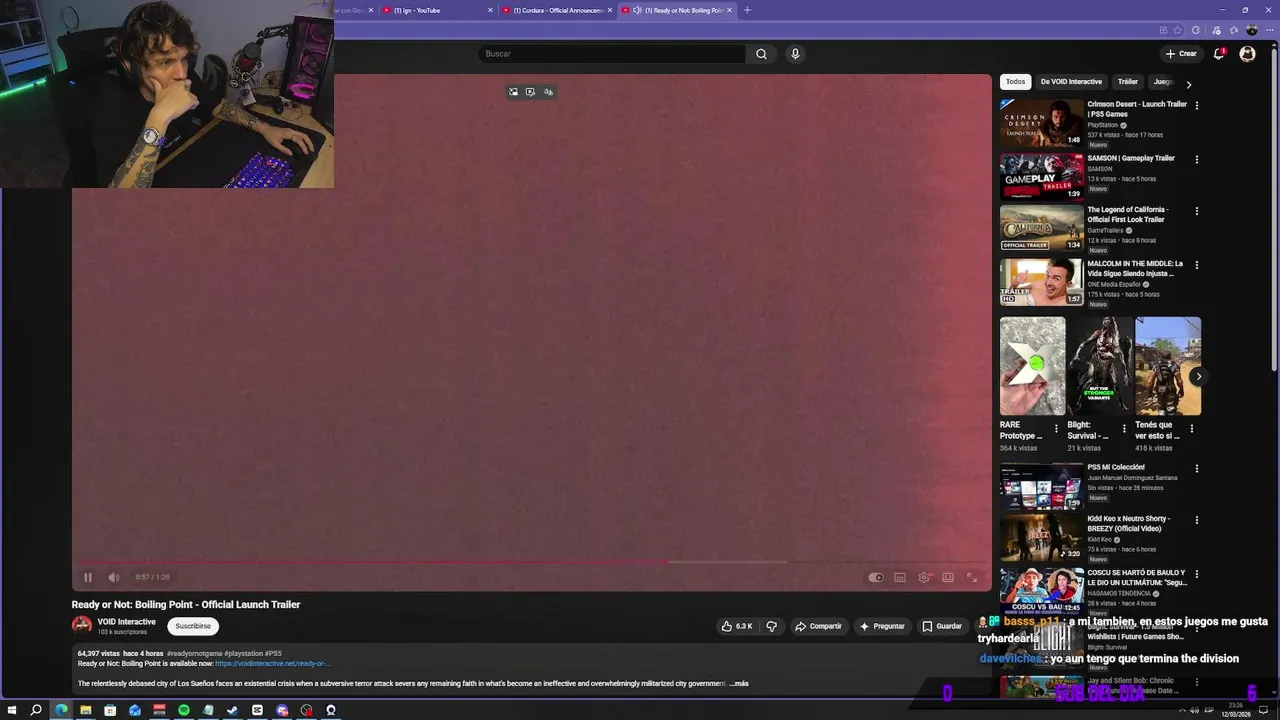Save video with Guardar button
The image size is (1280, 720).
pos(942,626)
